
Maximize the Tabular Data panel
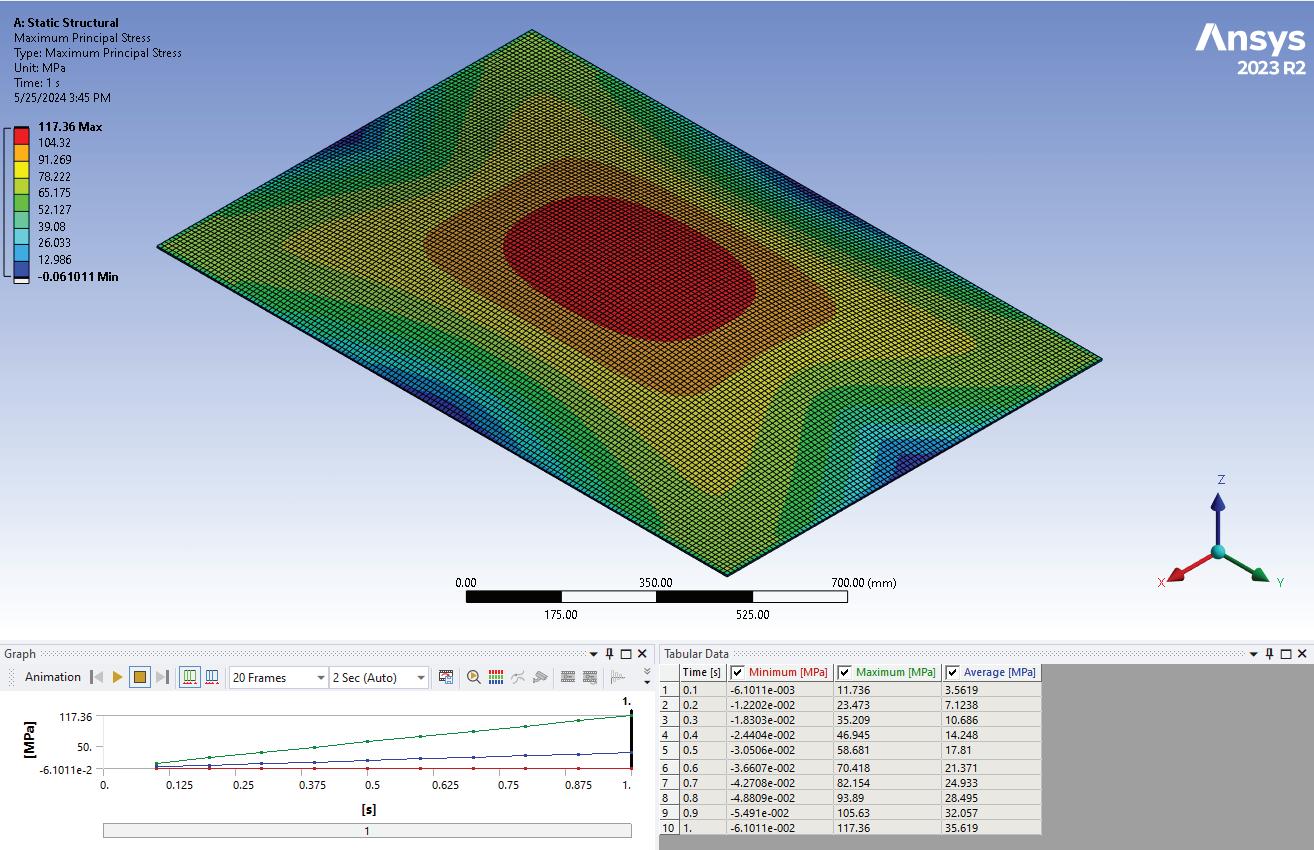[x=1286, y=654]
